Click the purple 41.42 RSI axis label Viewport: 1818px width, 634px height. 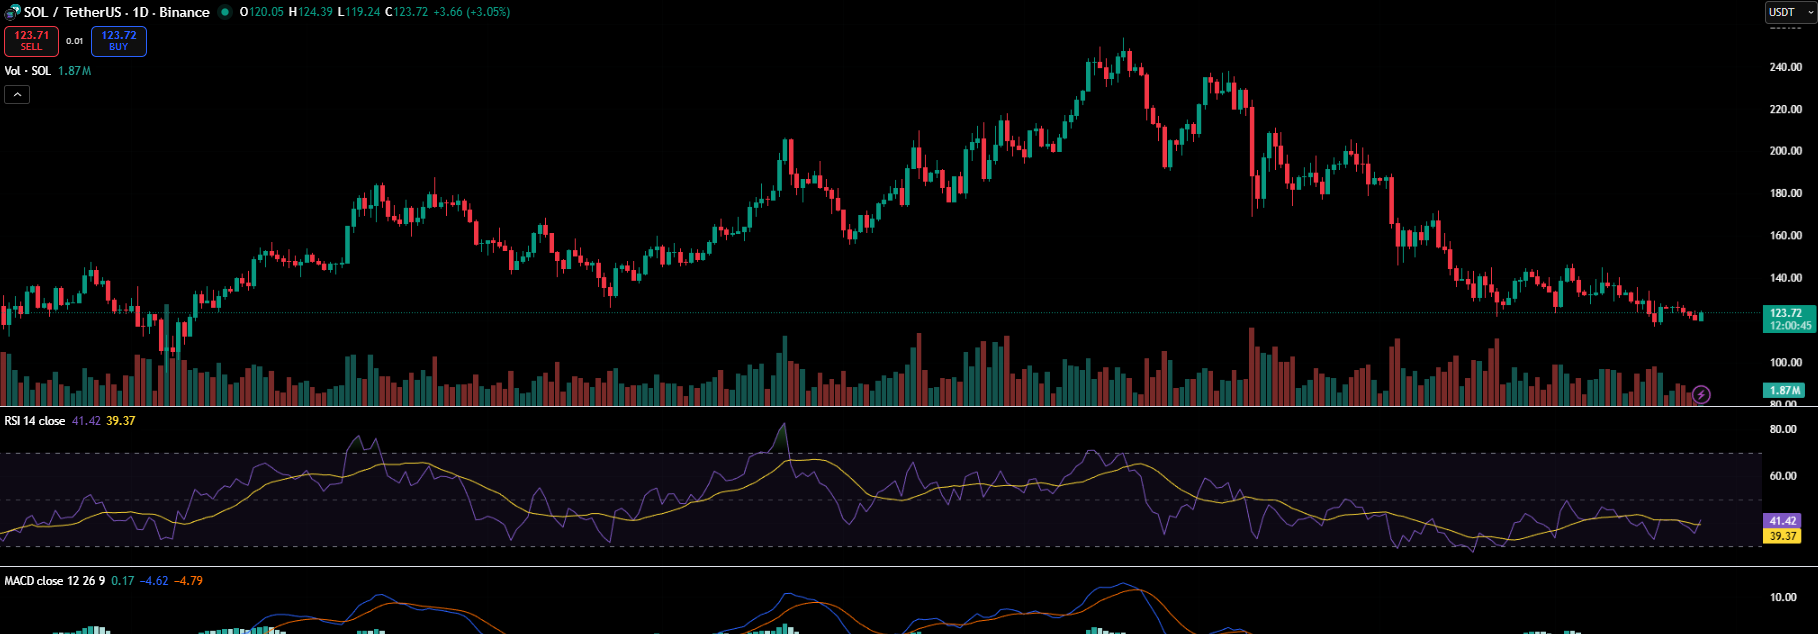click(x=1782, y=521)
